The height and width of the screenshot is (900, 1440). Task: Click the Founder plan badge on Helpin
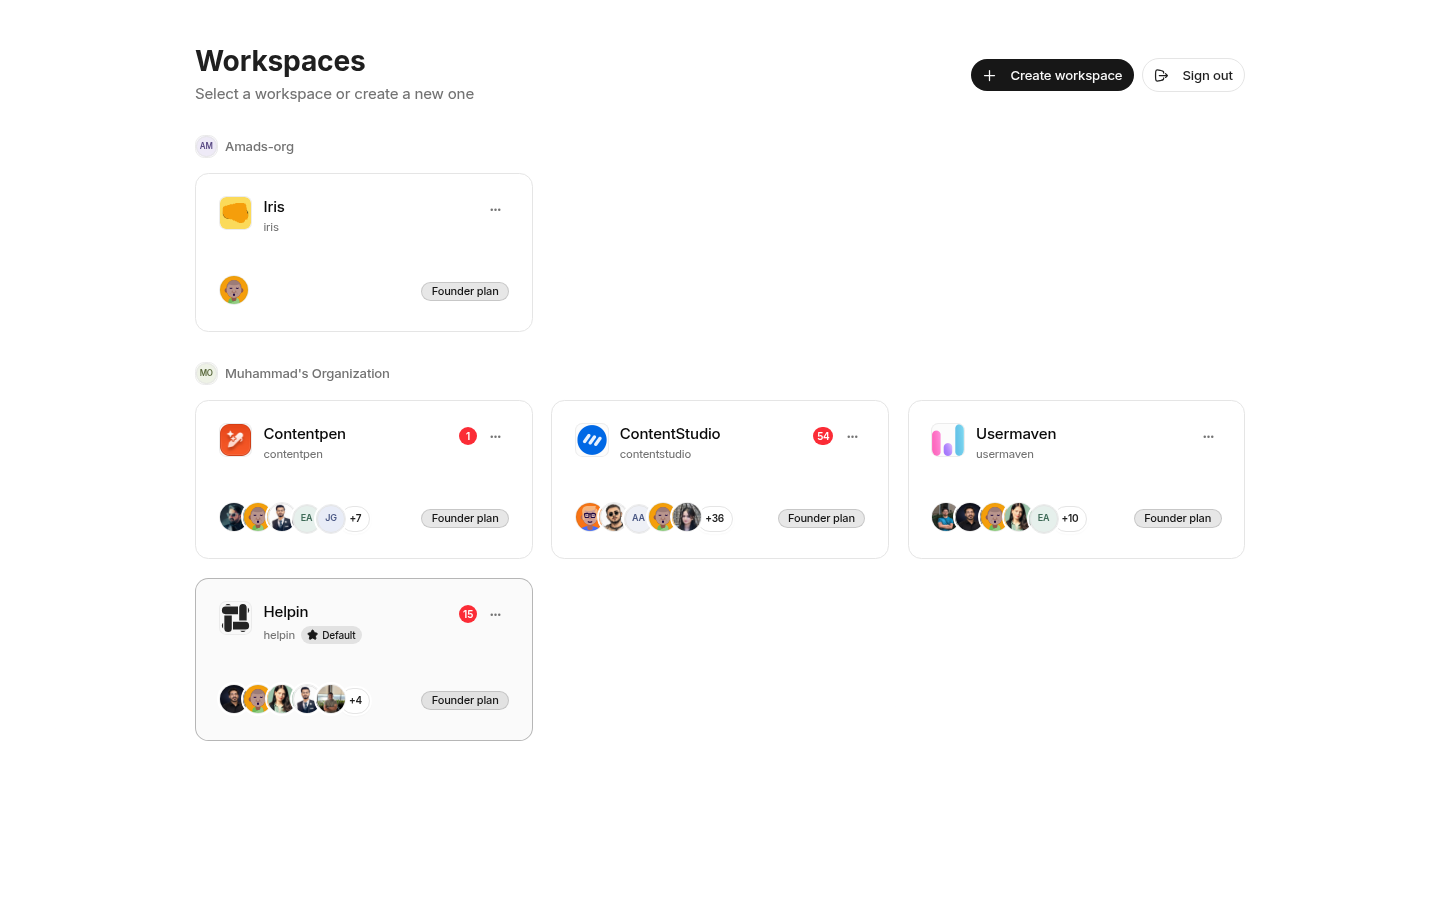(x=465, y=700)
